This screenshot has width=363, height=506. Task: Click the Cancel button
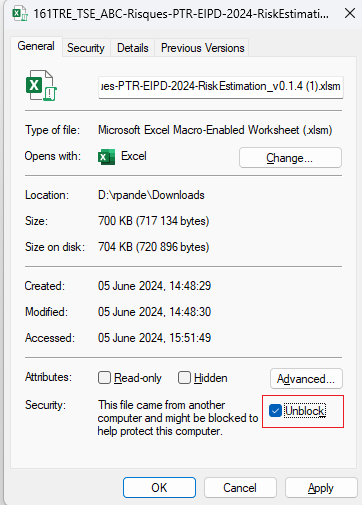[x=240, y=488]
